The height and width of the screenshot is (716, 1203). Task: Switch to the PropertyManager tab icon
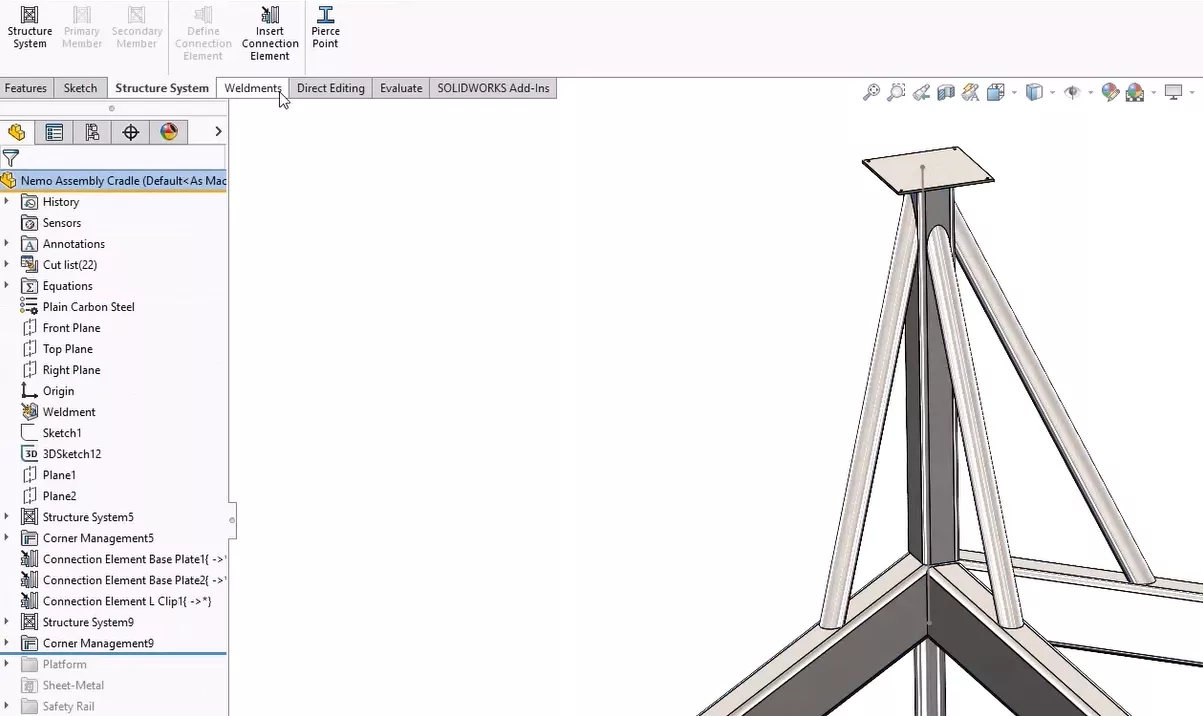[54, 131]
